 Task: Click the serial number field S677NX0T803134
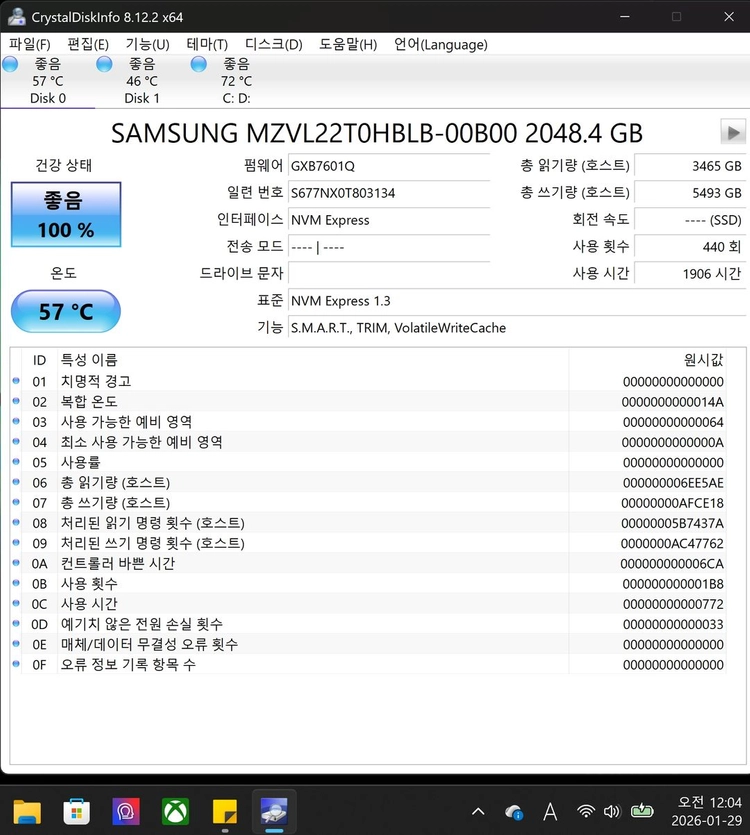pos(389,193)
